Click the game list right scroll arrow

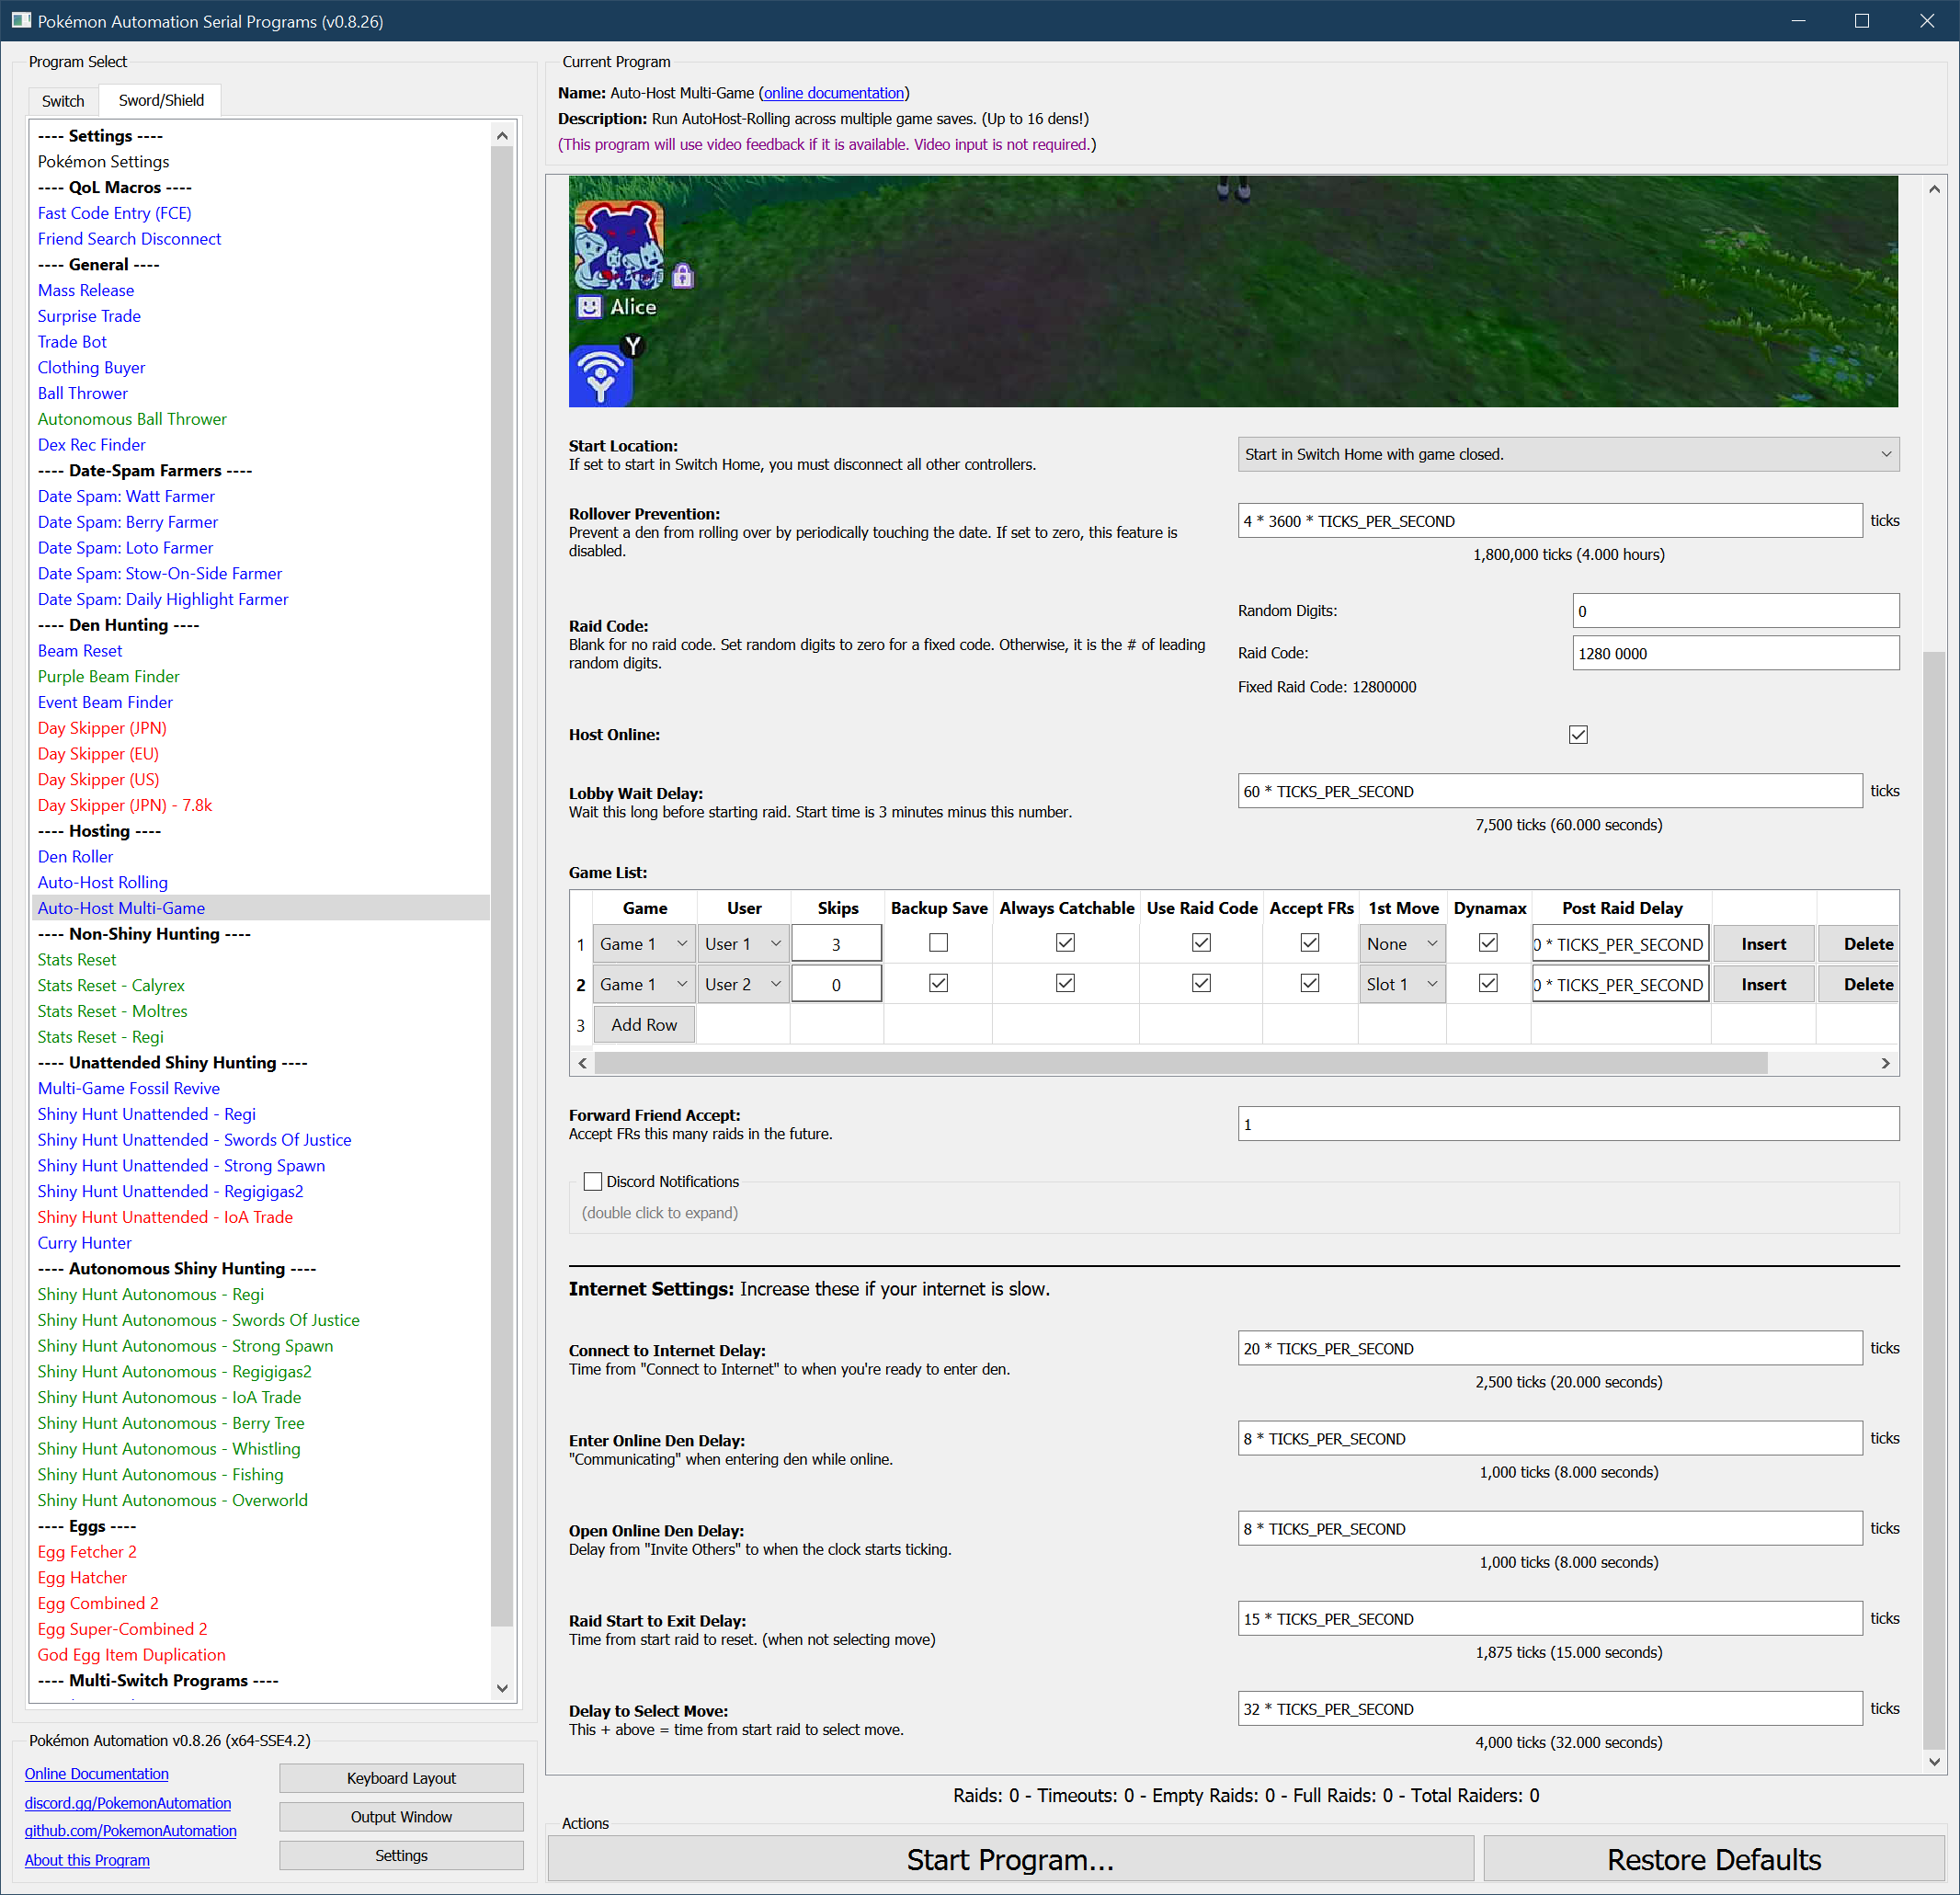click(x=1885, y=1063)
